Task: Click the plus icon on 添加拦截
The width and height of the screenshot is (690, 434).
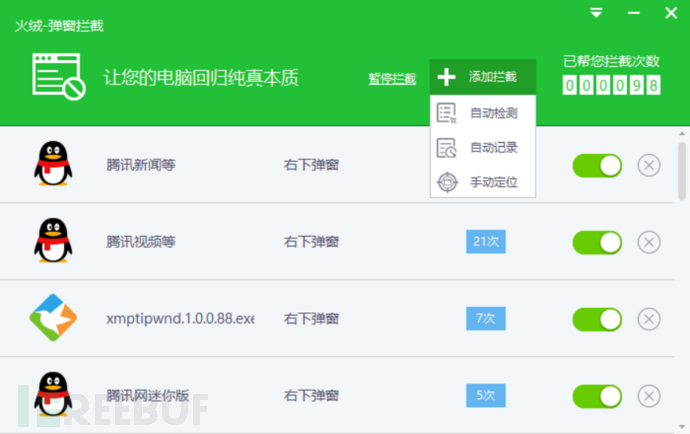Action: [x=446, y=77]
